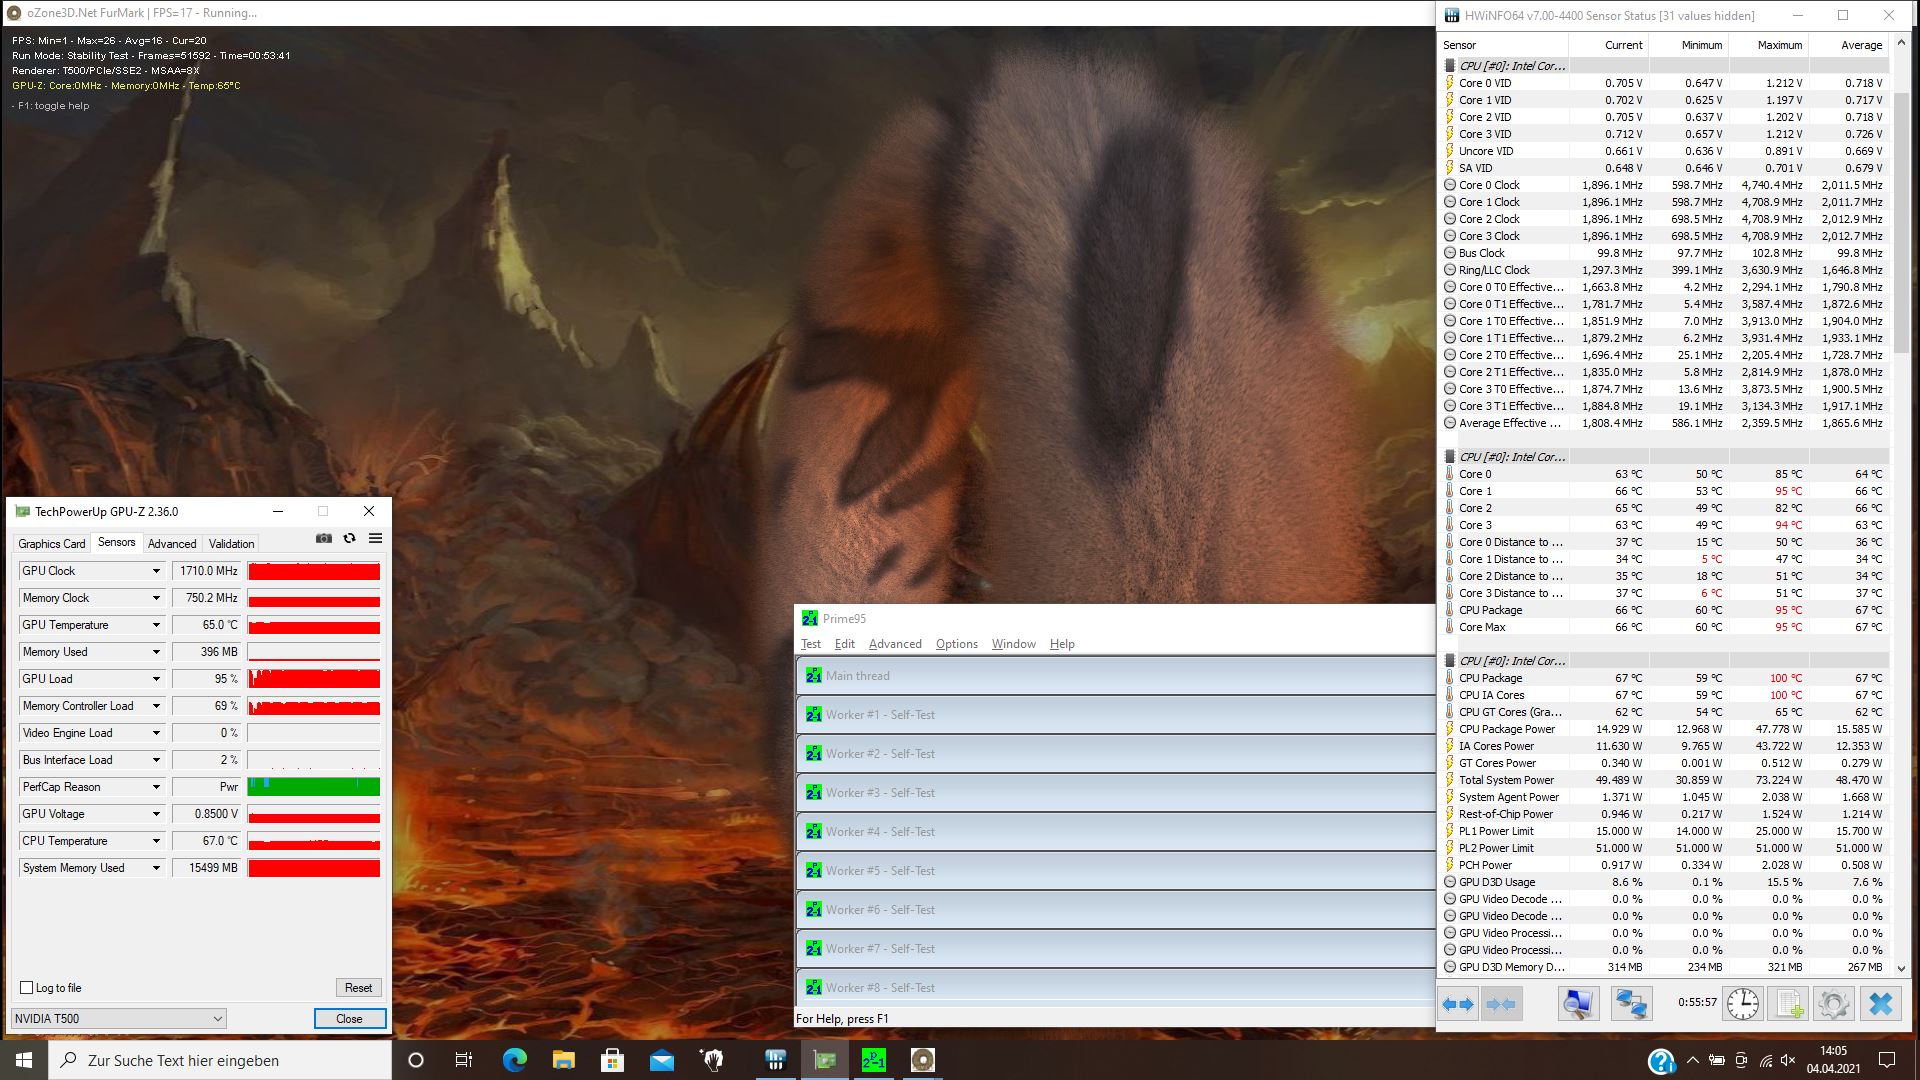Click the HWiNFO vertical scrollbar
The image size is (1920, 1080).
click(1902, 220)
